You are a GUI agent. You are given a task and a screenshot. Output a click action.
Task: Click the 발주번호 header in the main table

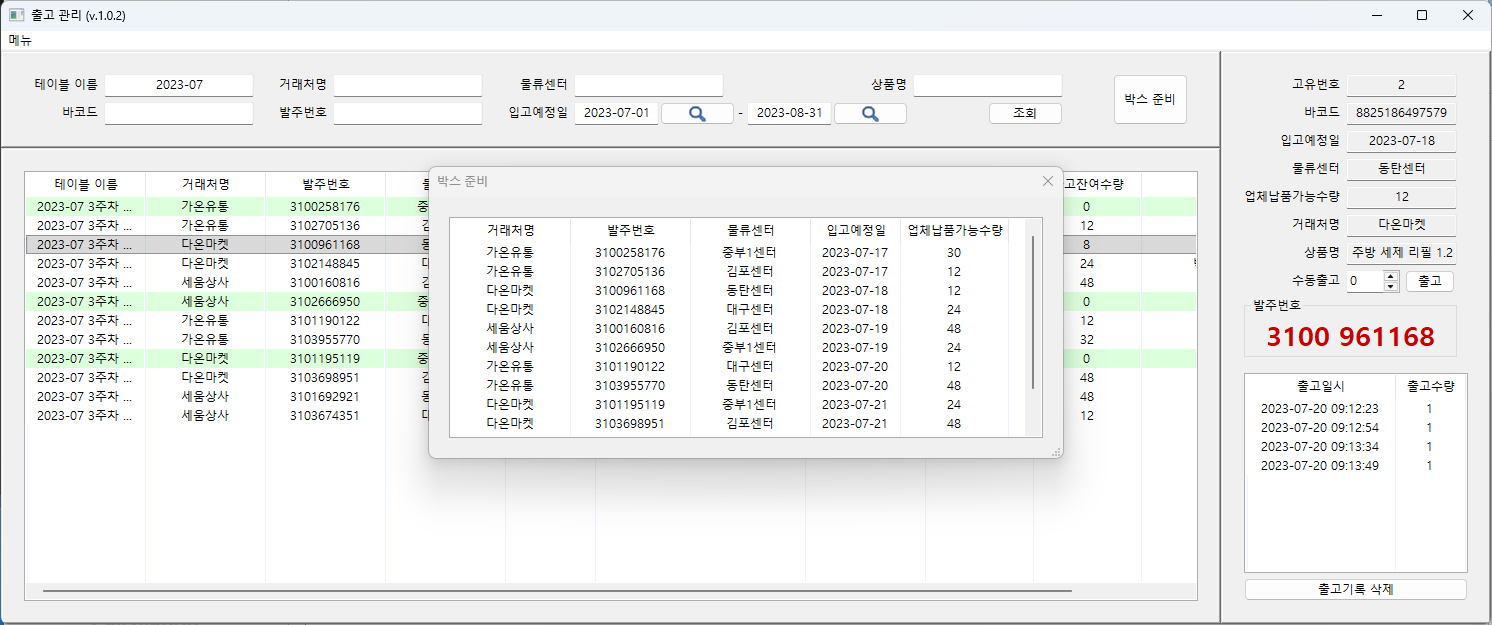coord(326,184)
